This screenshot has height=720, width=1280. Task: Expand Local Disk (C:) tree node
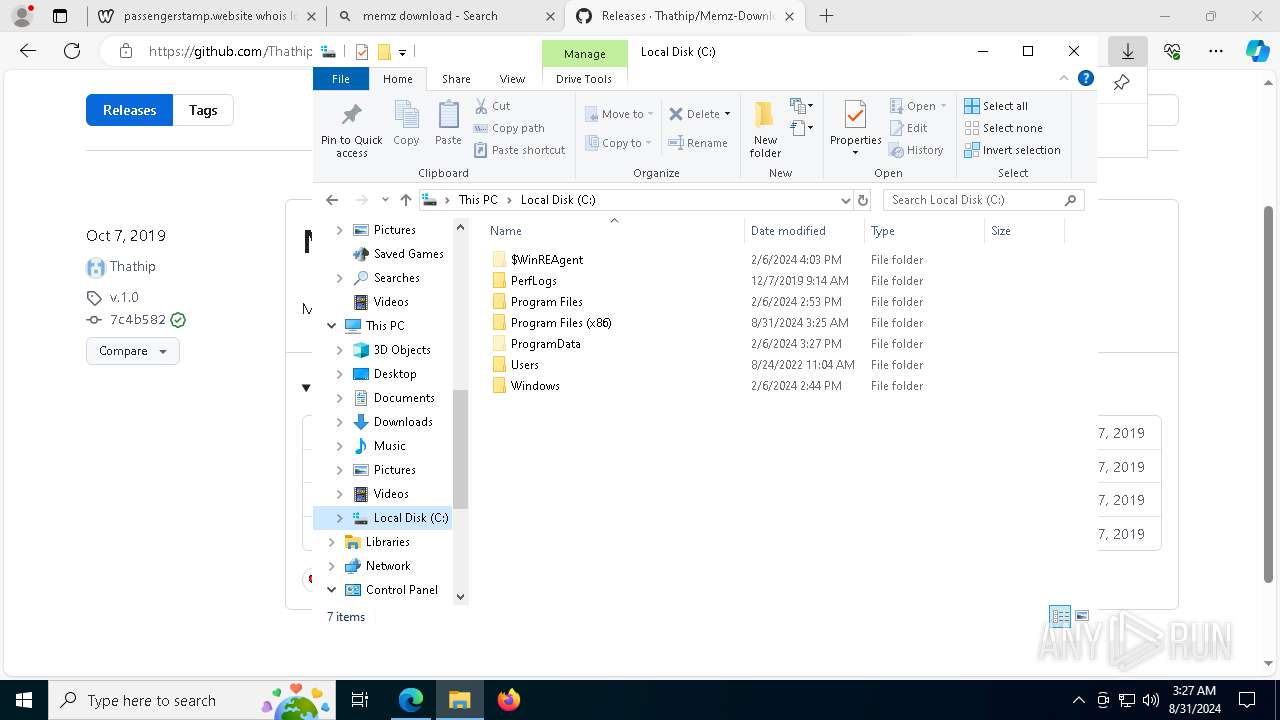339,518
